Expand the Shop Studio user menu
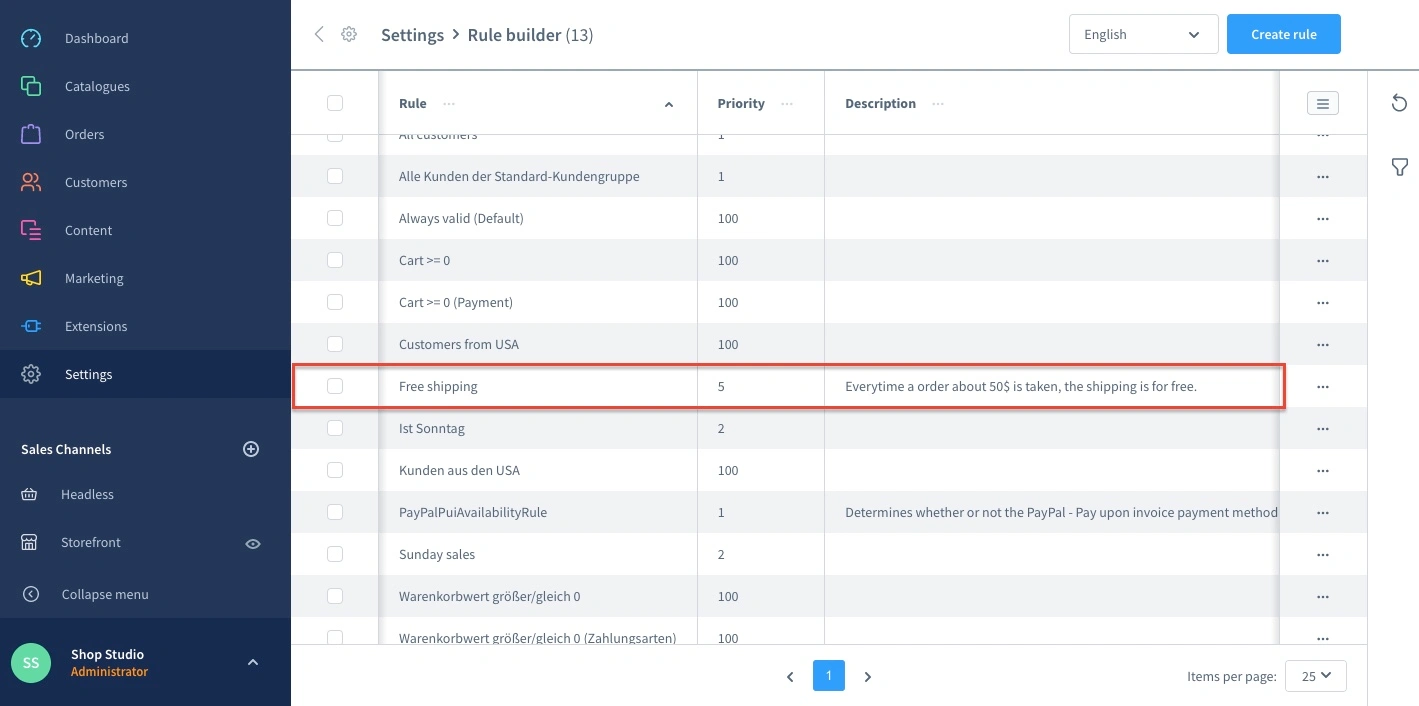1419x706 pixels. click(x=252, y=662)
